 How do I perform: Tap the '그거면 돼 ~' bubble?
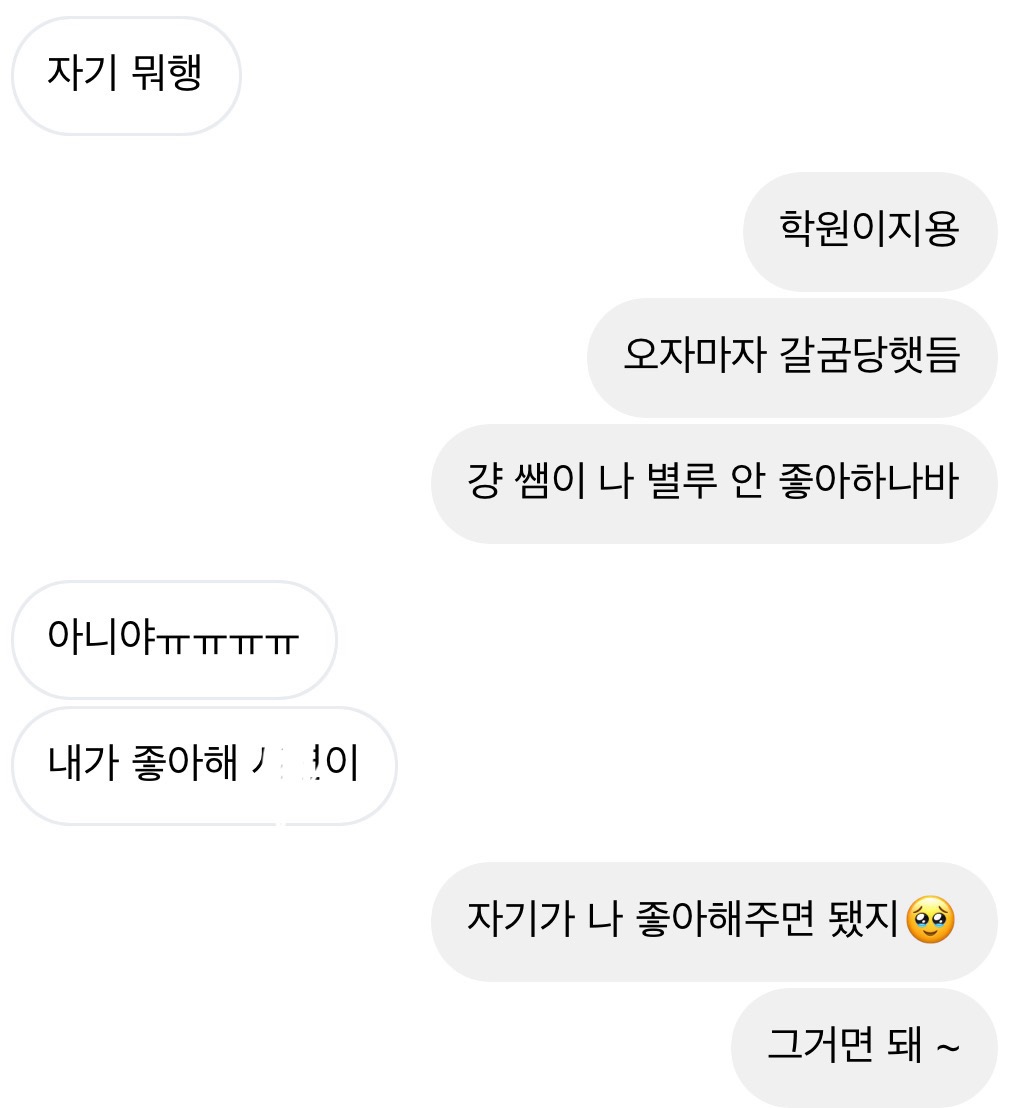point(864,1047)
